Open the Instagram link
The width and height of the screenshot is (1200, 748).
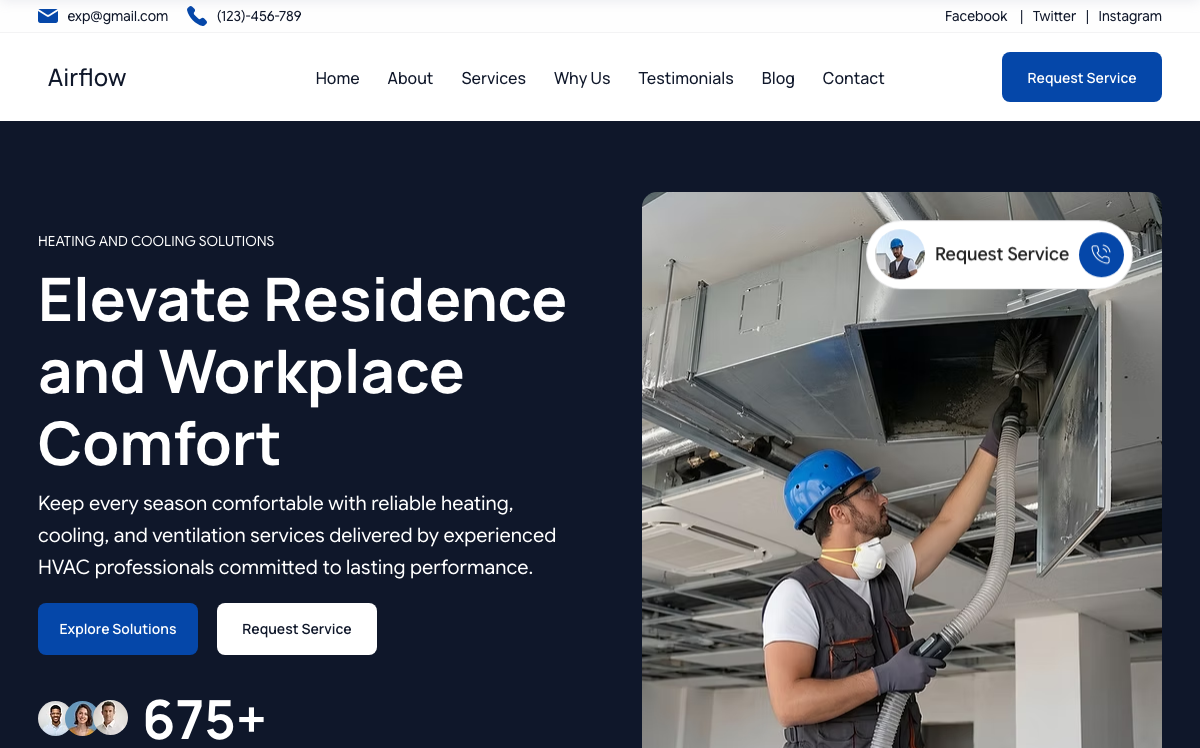tap(1130, 16)
